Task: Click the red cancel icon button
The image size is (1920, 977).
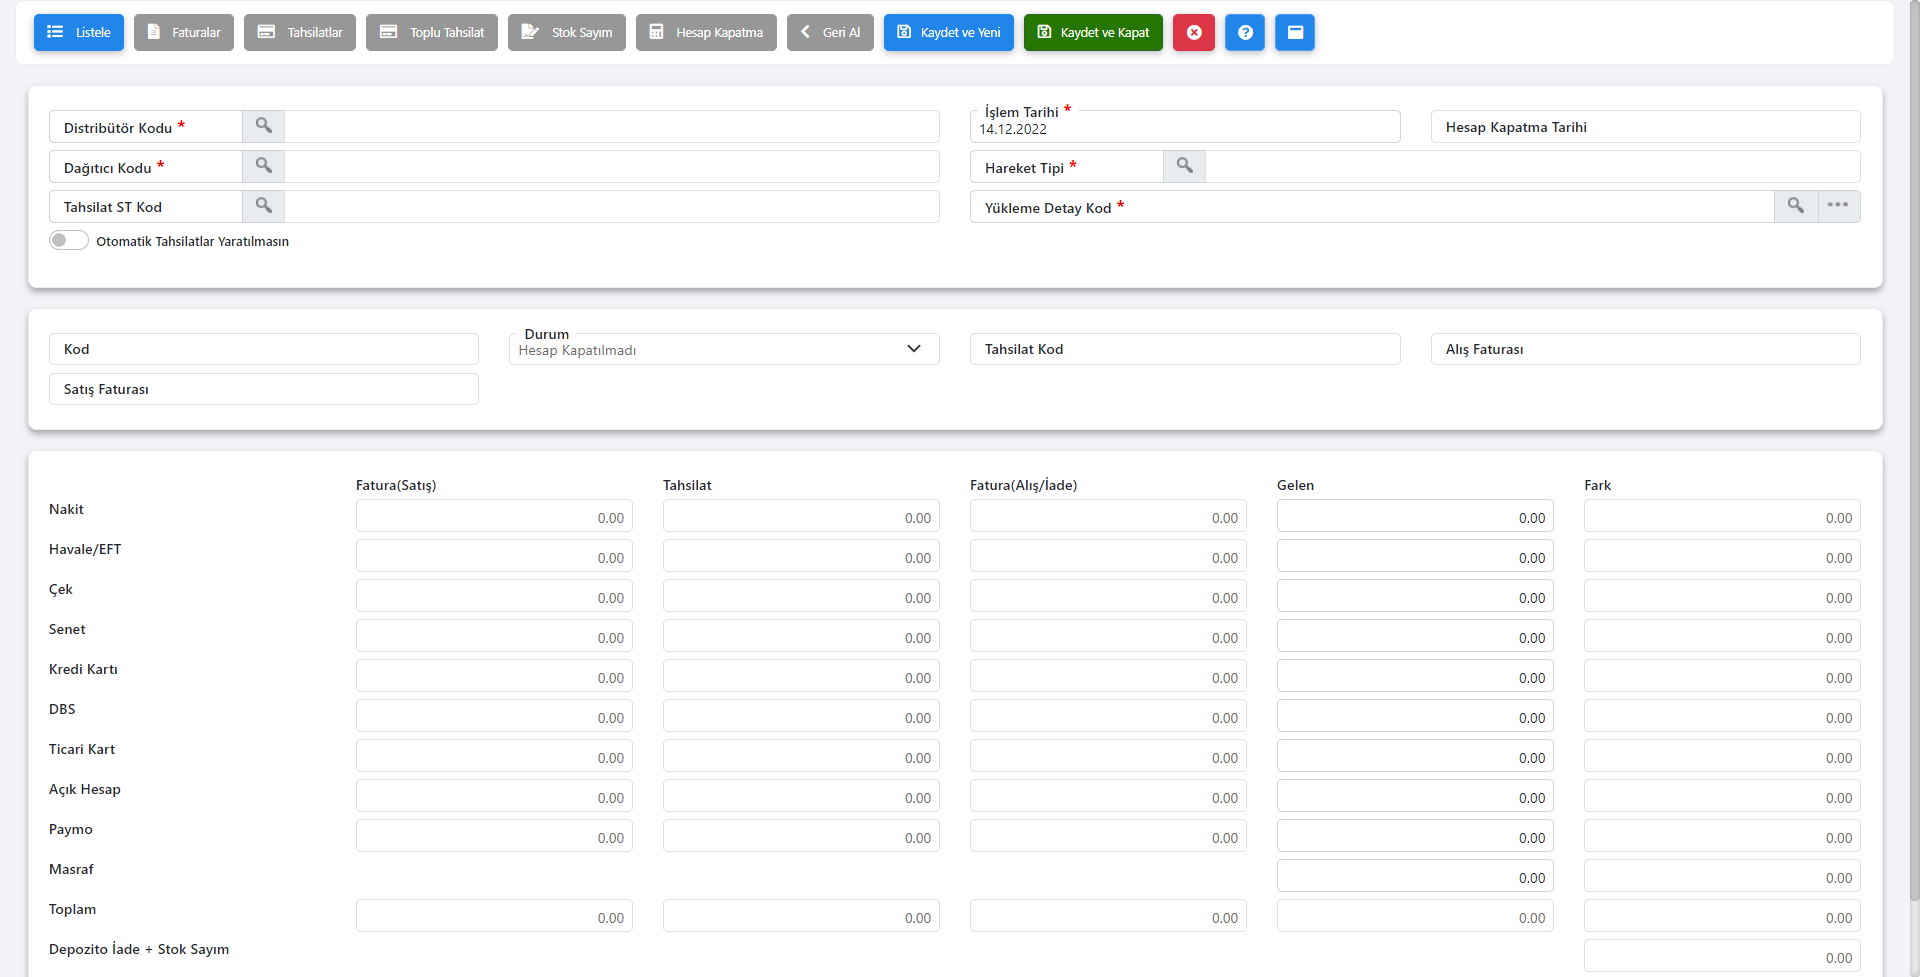Action: tap(1193, 33)
